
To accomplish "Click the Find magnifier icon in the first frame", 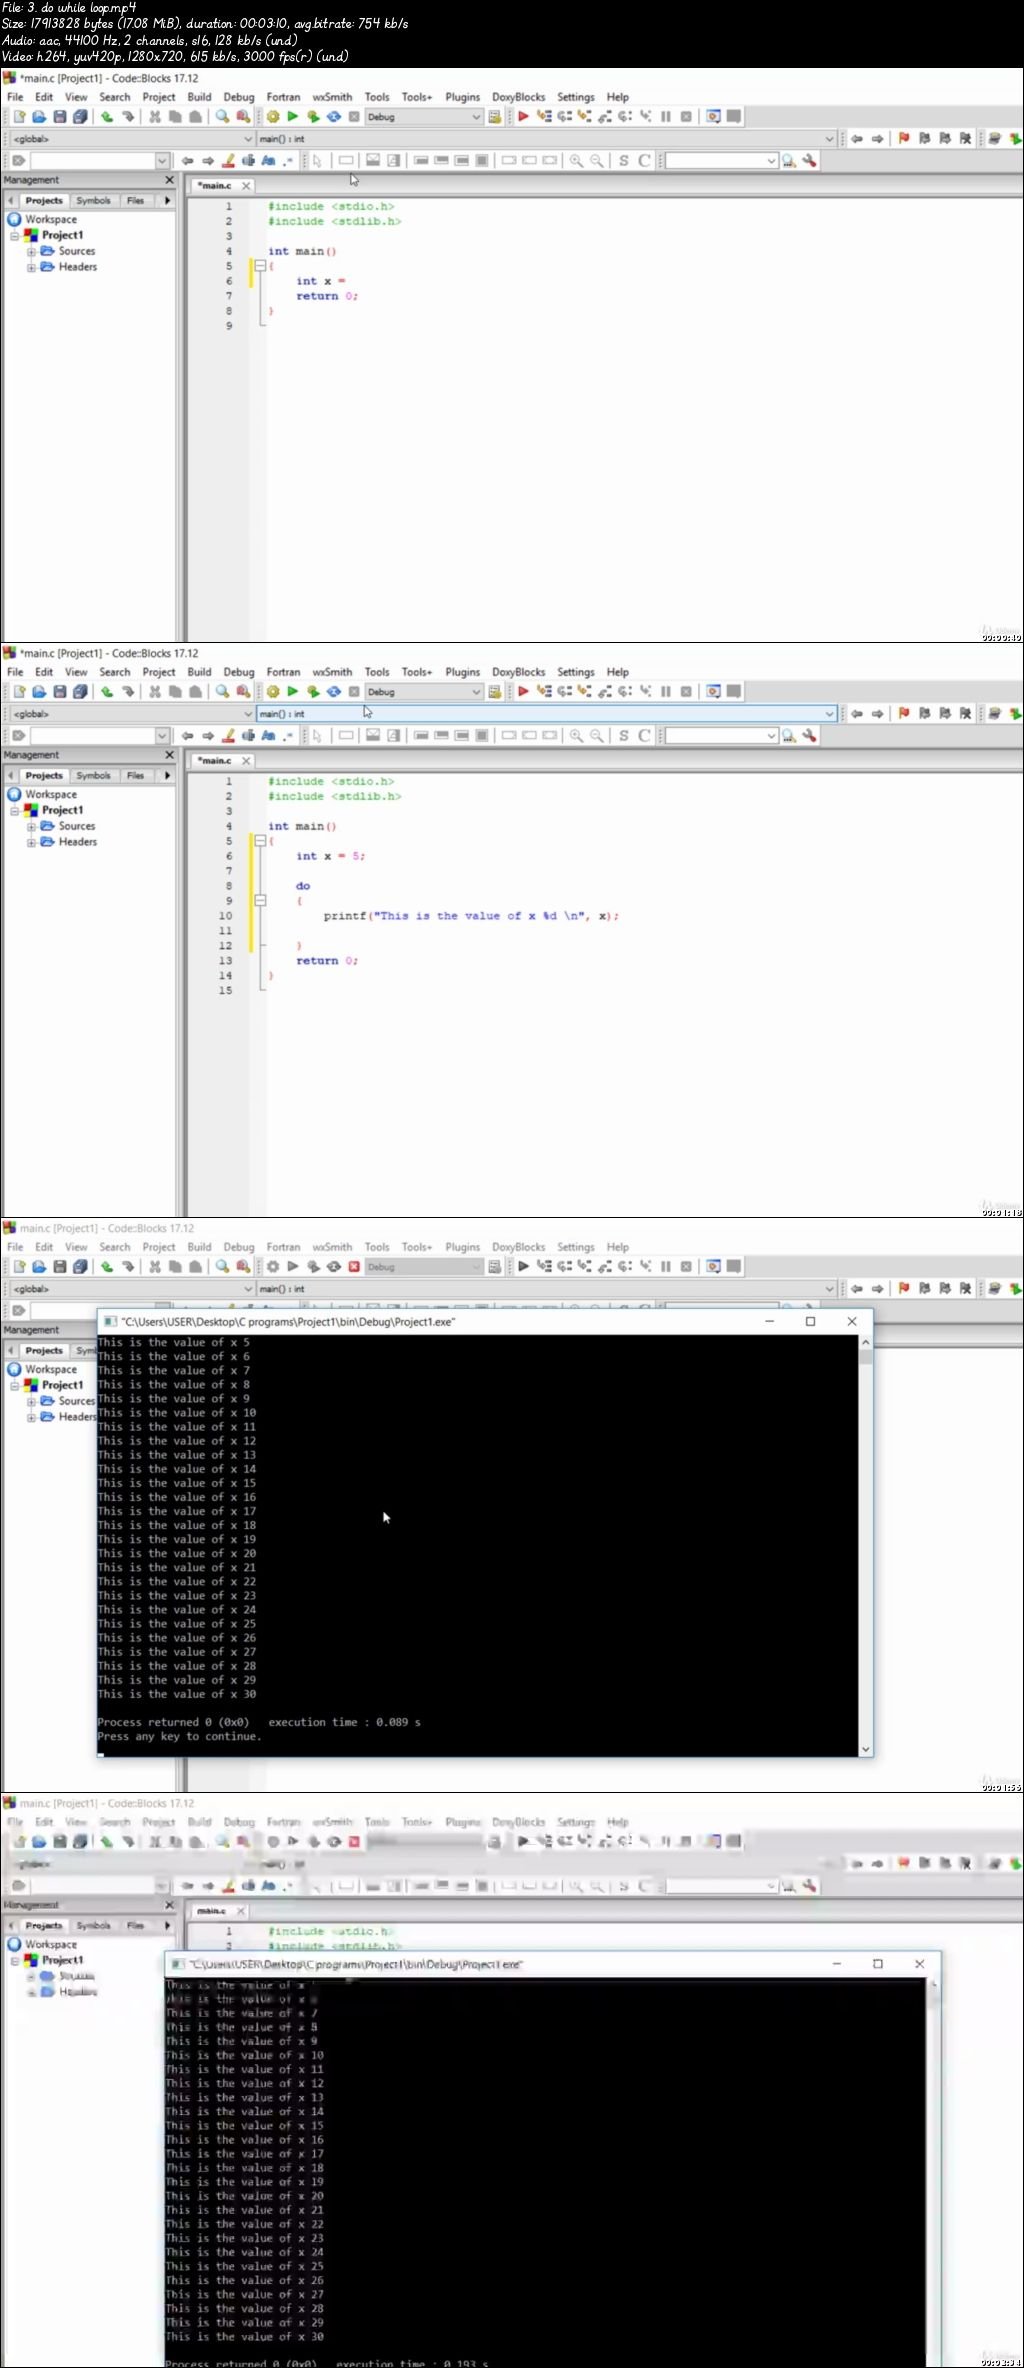I will 222,117.
